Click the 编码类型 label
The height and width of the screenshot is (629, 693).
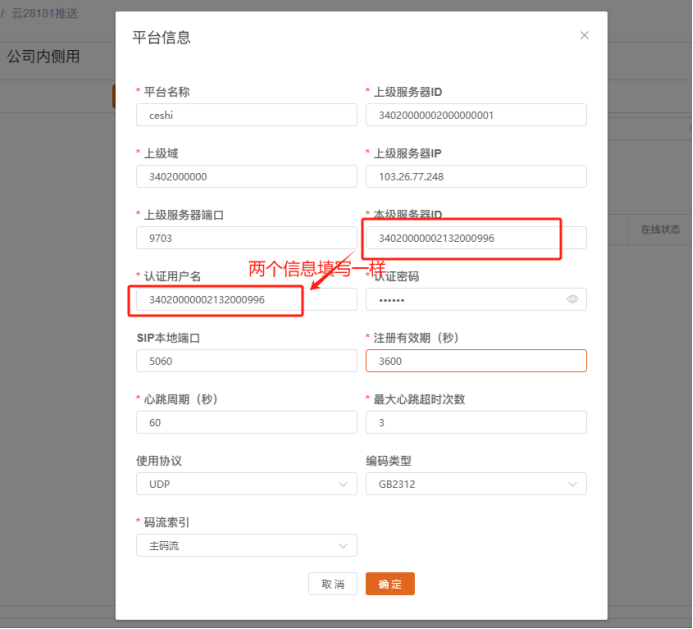(388, 461)
